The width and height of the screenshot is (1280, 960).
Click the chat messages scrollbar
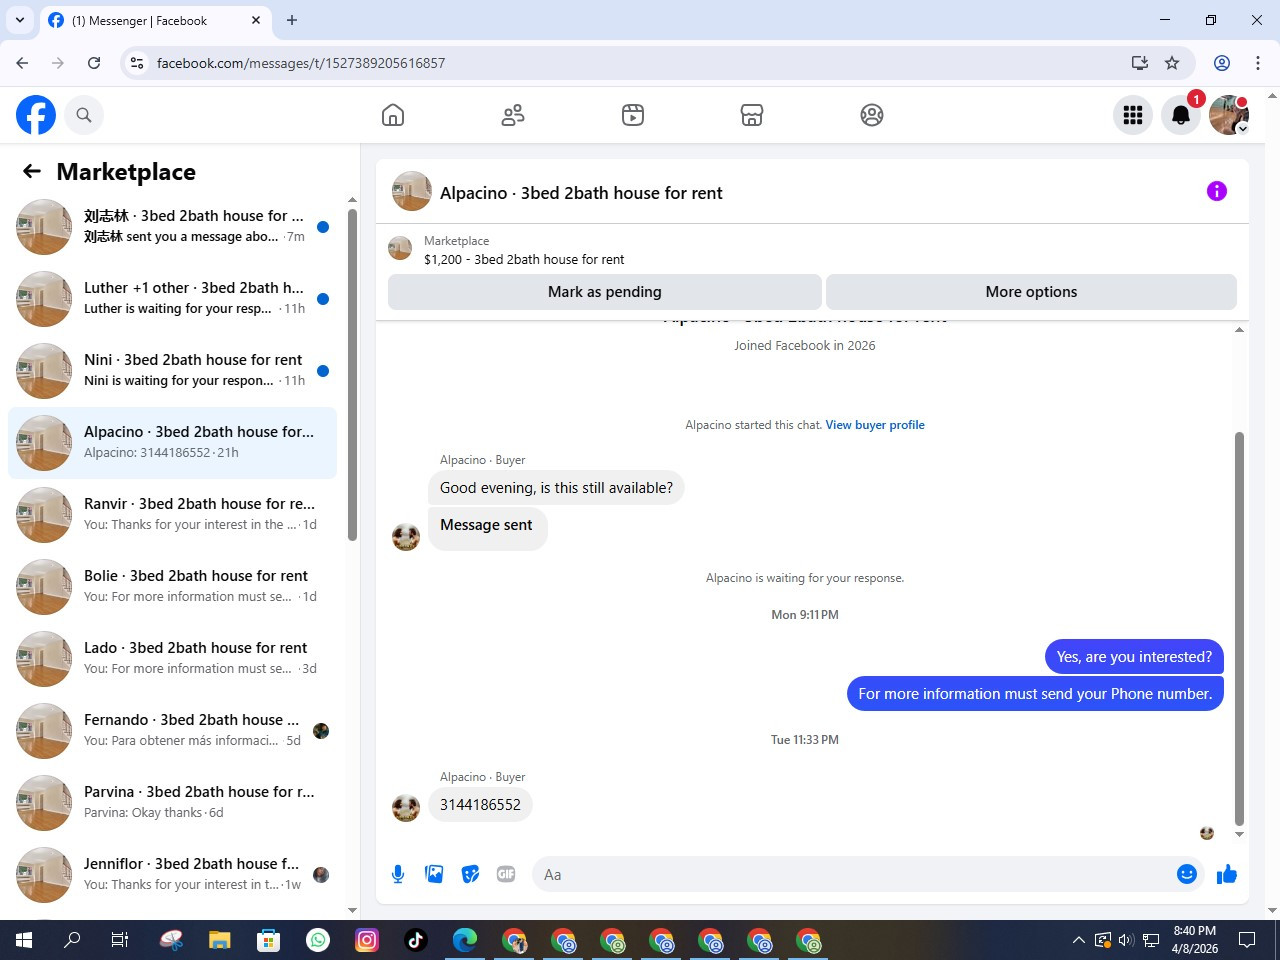point(1239,629)
